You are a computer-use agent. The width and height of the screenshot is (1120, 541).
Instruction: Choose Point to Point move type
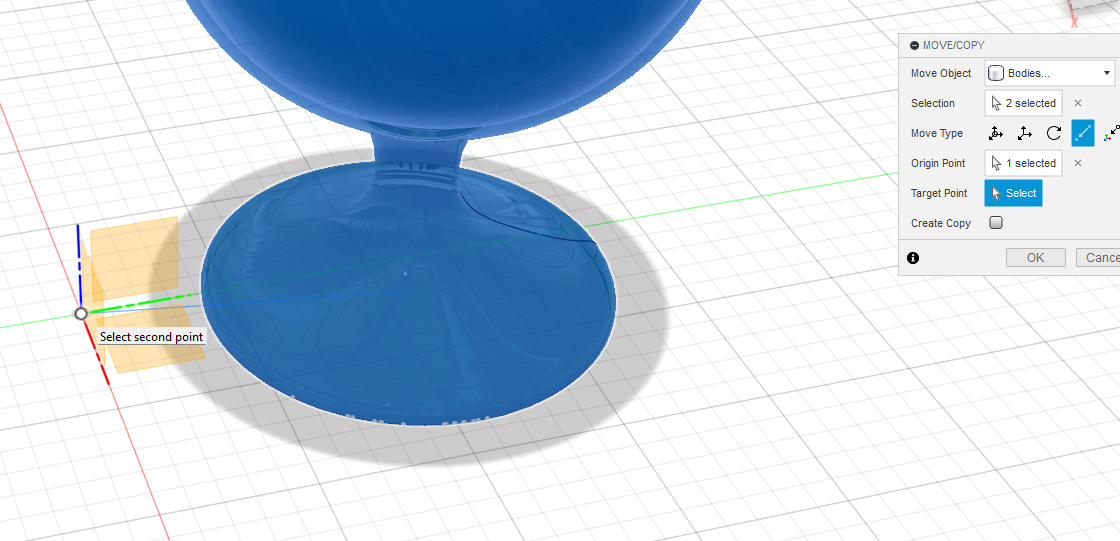(x=1083, y=133)
